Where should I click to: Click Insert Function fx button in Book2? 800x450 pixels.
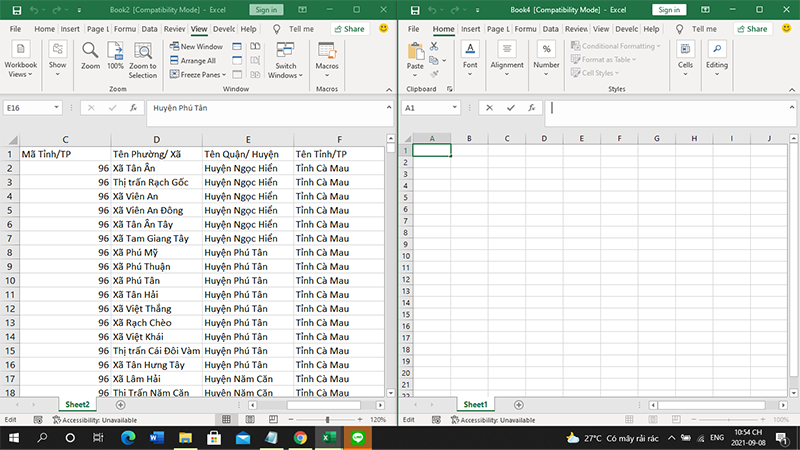[x=134, y=107]
